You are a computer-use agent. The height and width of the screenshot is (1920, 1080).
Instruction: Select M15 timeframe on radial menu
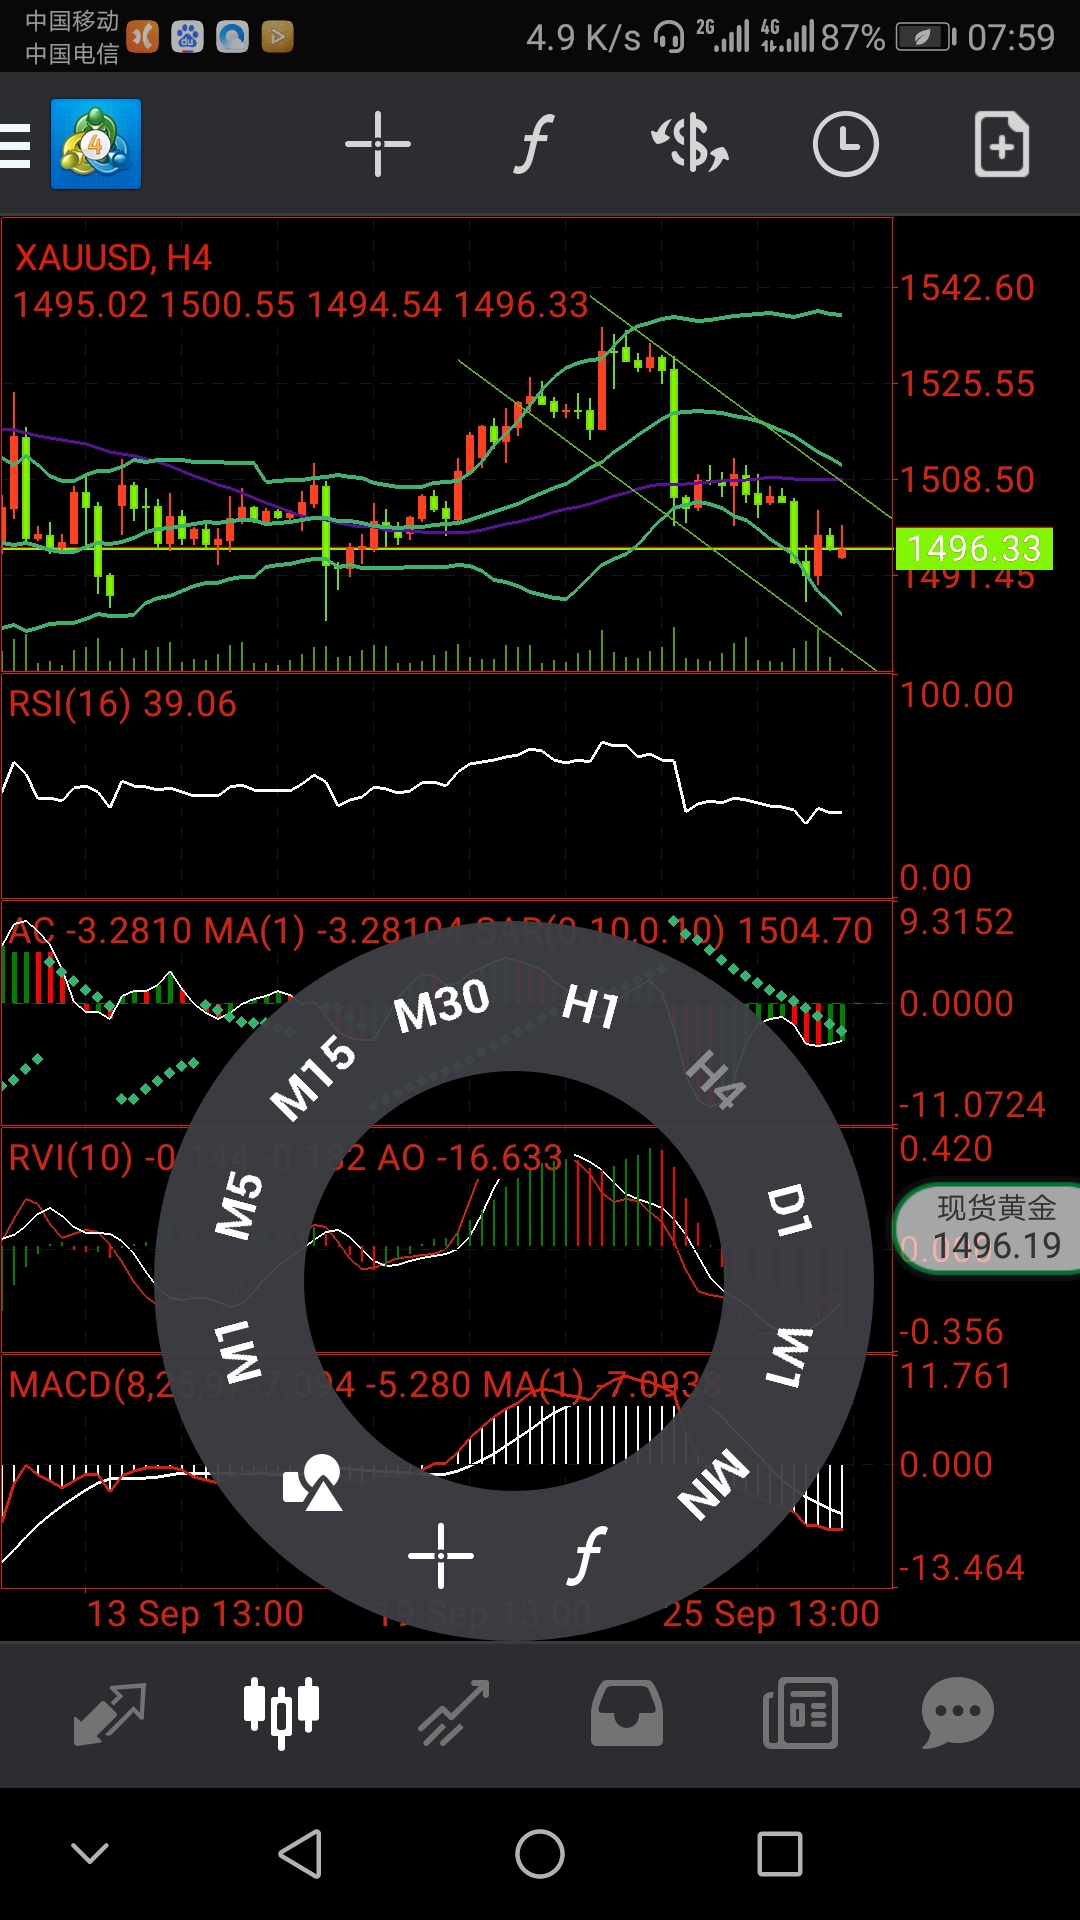[x=313, y=1078]
